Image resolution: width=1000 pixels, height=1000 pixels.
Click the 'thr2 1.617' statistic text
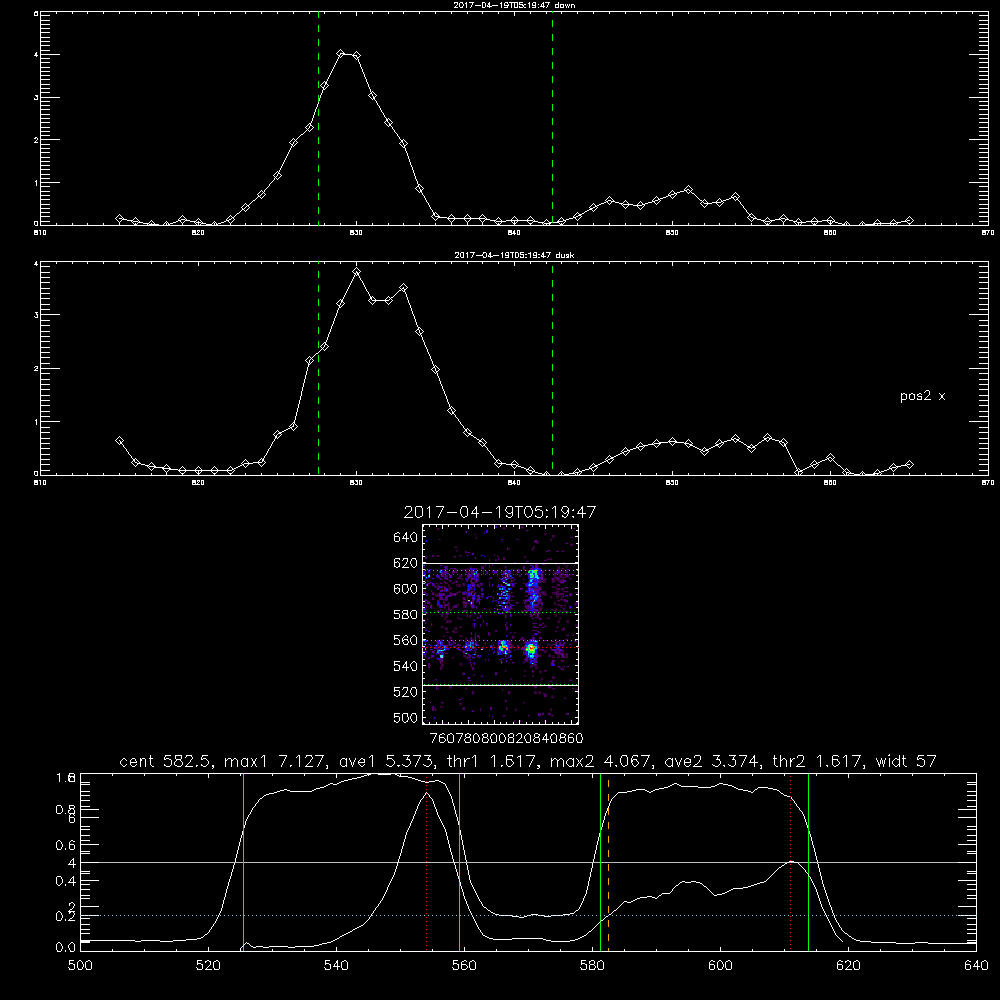819,761
